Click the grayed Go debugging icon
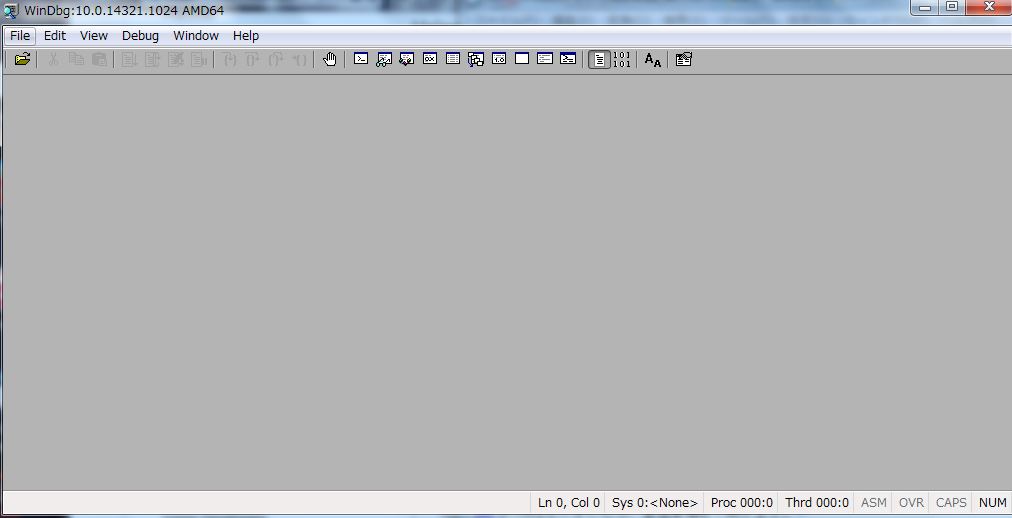1012x518 pixels. coord(129,59)
